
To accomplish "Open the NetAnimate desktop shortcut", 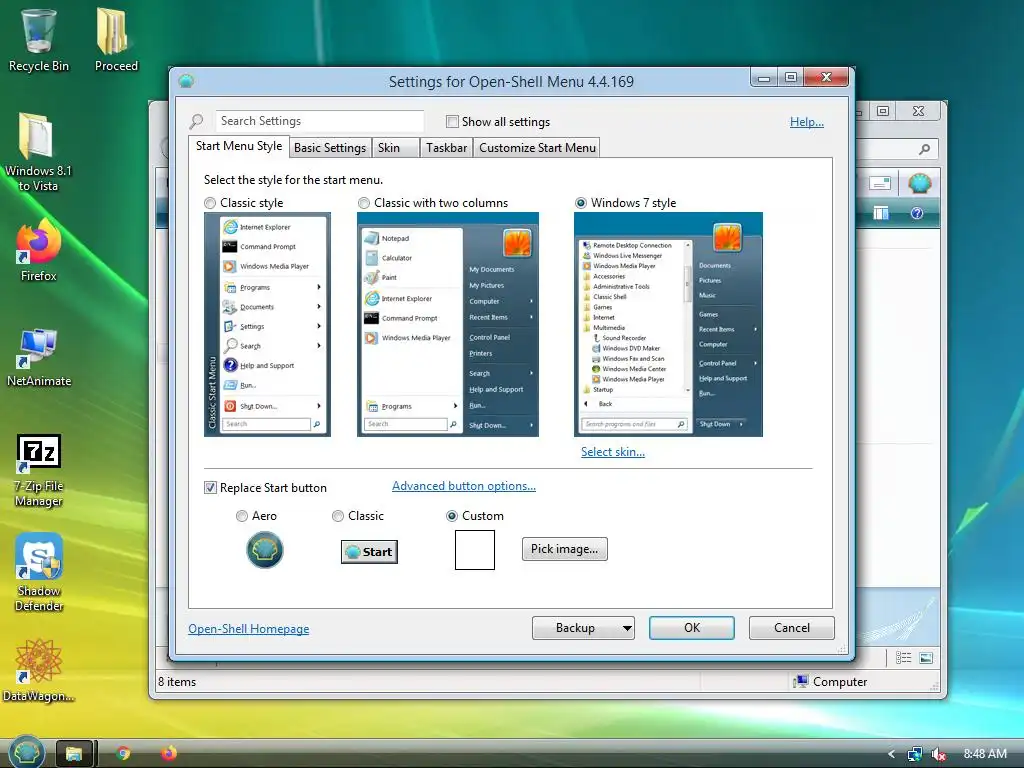I will pos(39,357).
